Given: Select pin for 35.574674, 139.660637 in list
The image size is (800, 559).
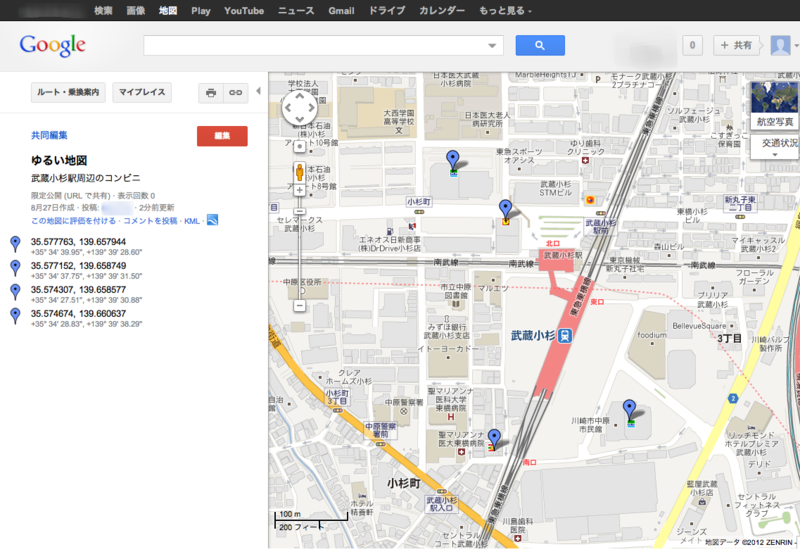Looking at the screenshot, I should [x=15, y=316].
